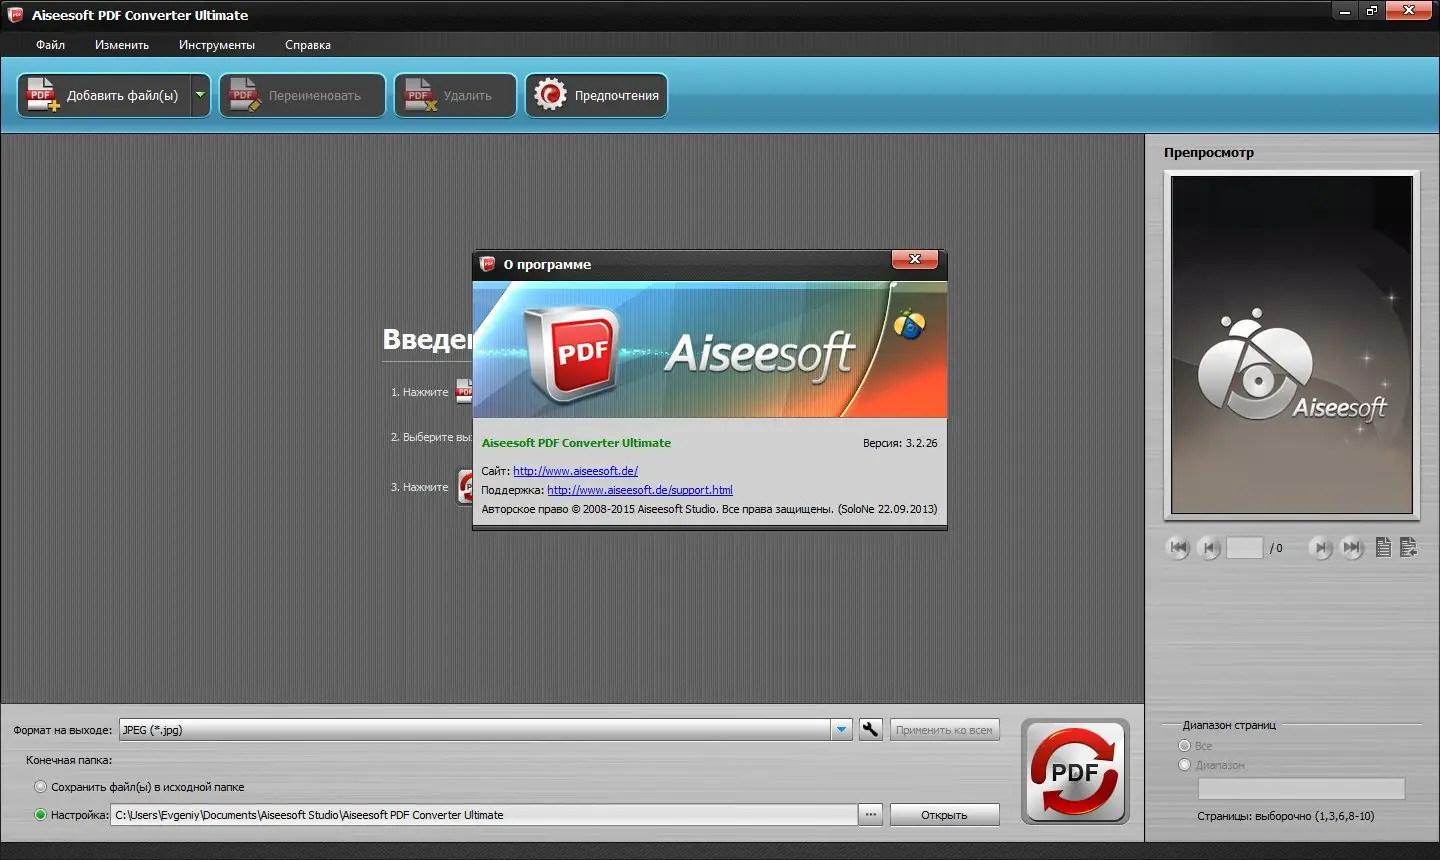Image resolution: width=1440 pixels, height=860 pixels.
Task: Open the Справка menu
Action: point(308,45)
